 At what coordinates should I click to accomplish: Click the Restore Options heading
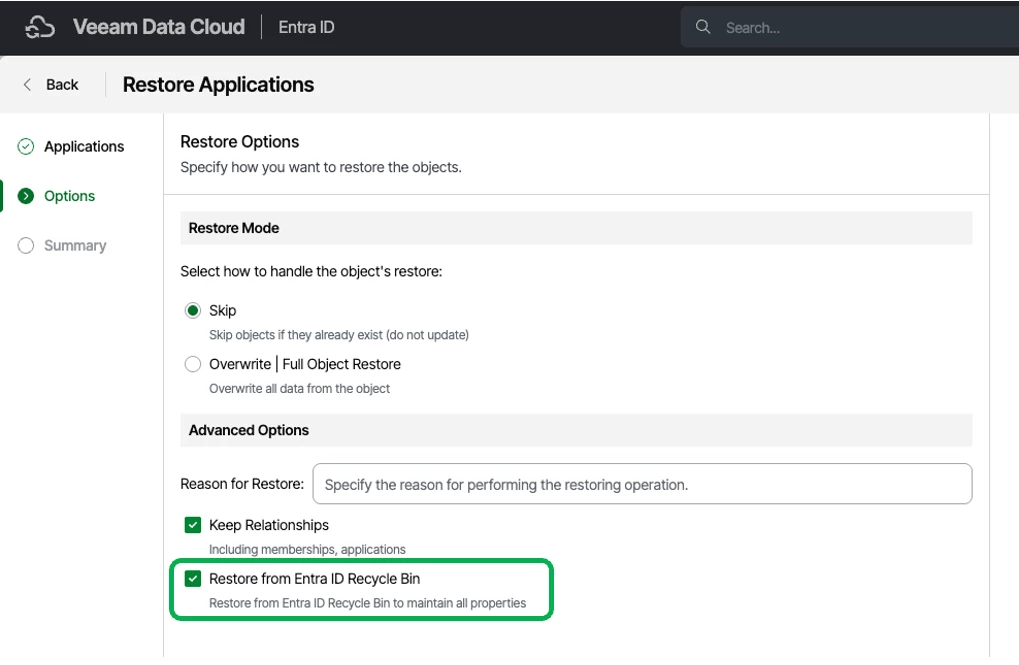click(x=240, y=142)
